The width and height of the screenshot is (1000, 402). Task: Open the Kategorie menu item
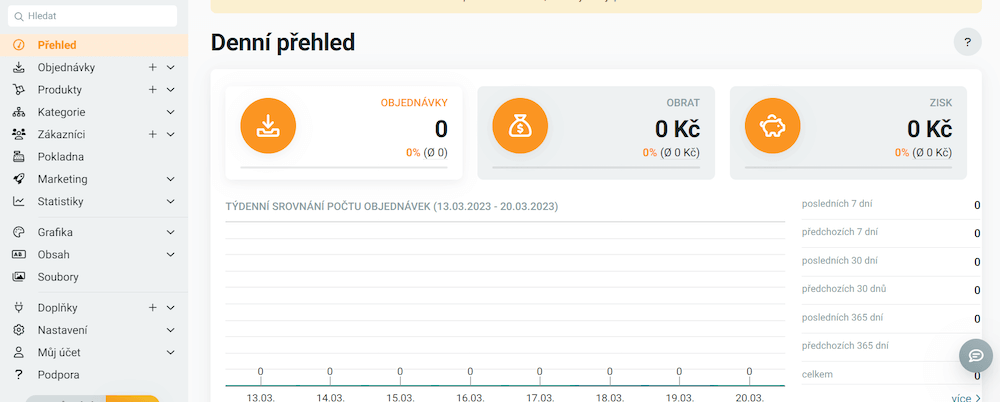(61, 112)
